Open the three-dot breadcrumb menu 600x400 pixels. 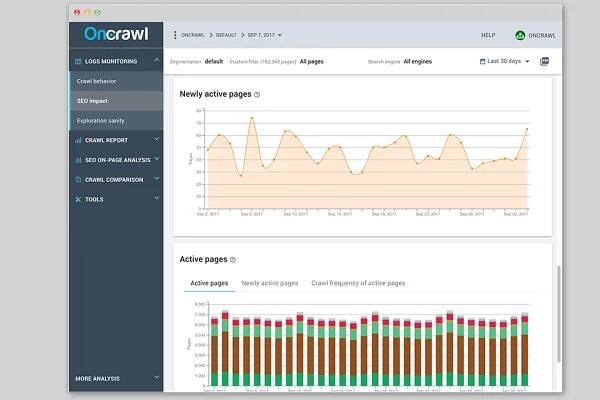[x=175, y=35]
